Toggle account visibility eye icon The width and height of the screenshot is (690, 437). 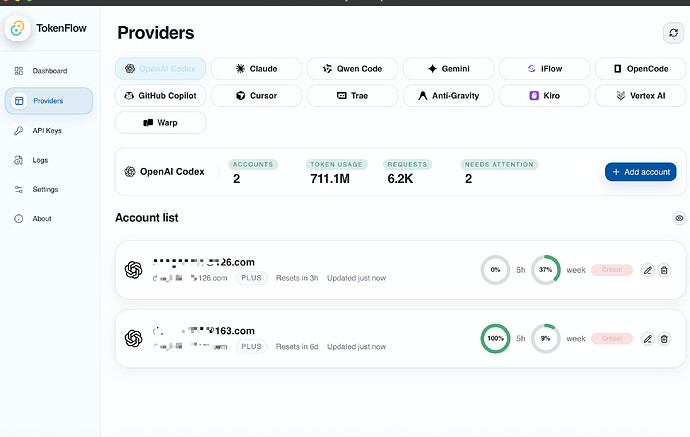tap(679, 218)
